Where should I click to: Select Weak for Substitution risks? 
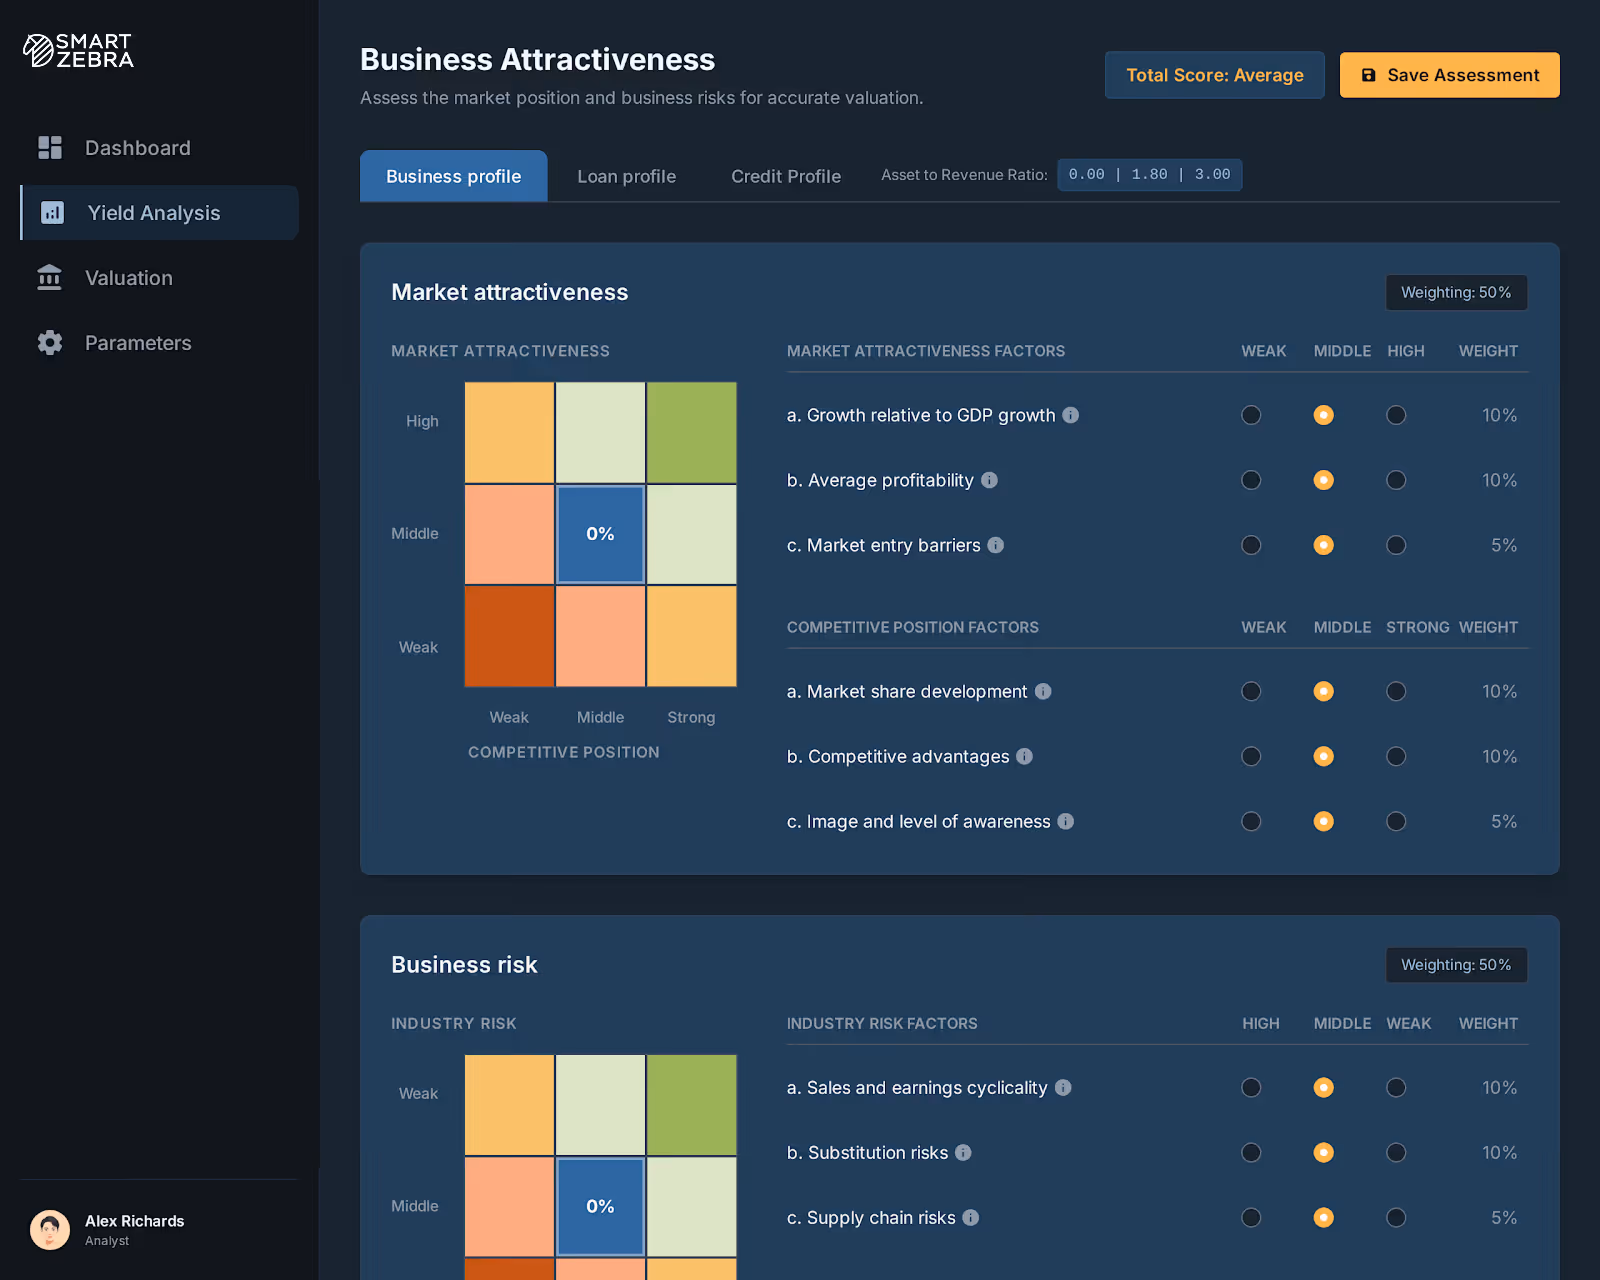click(1396, 1152)
